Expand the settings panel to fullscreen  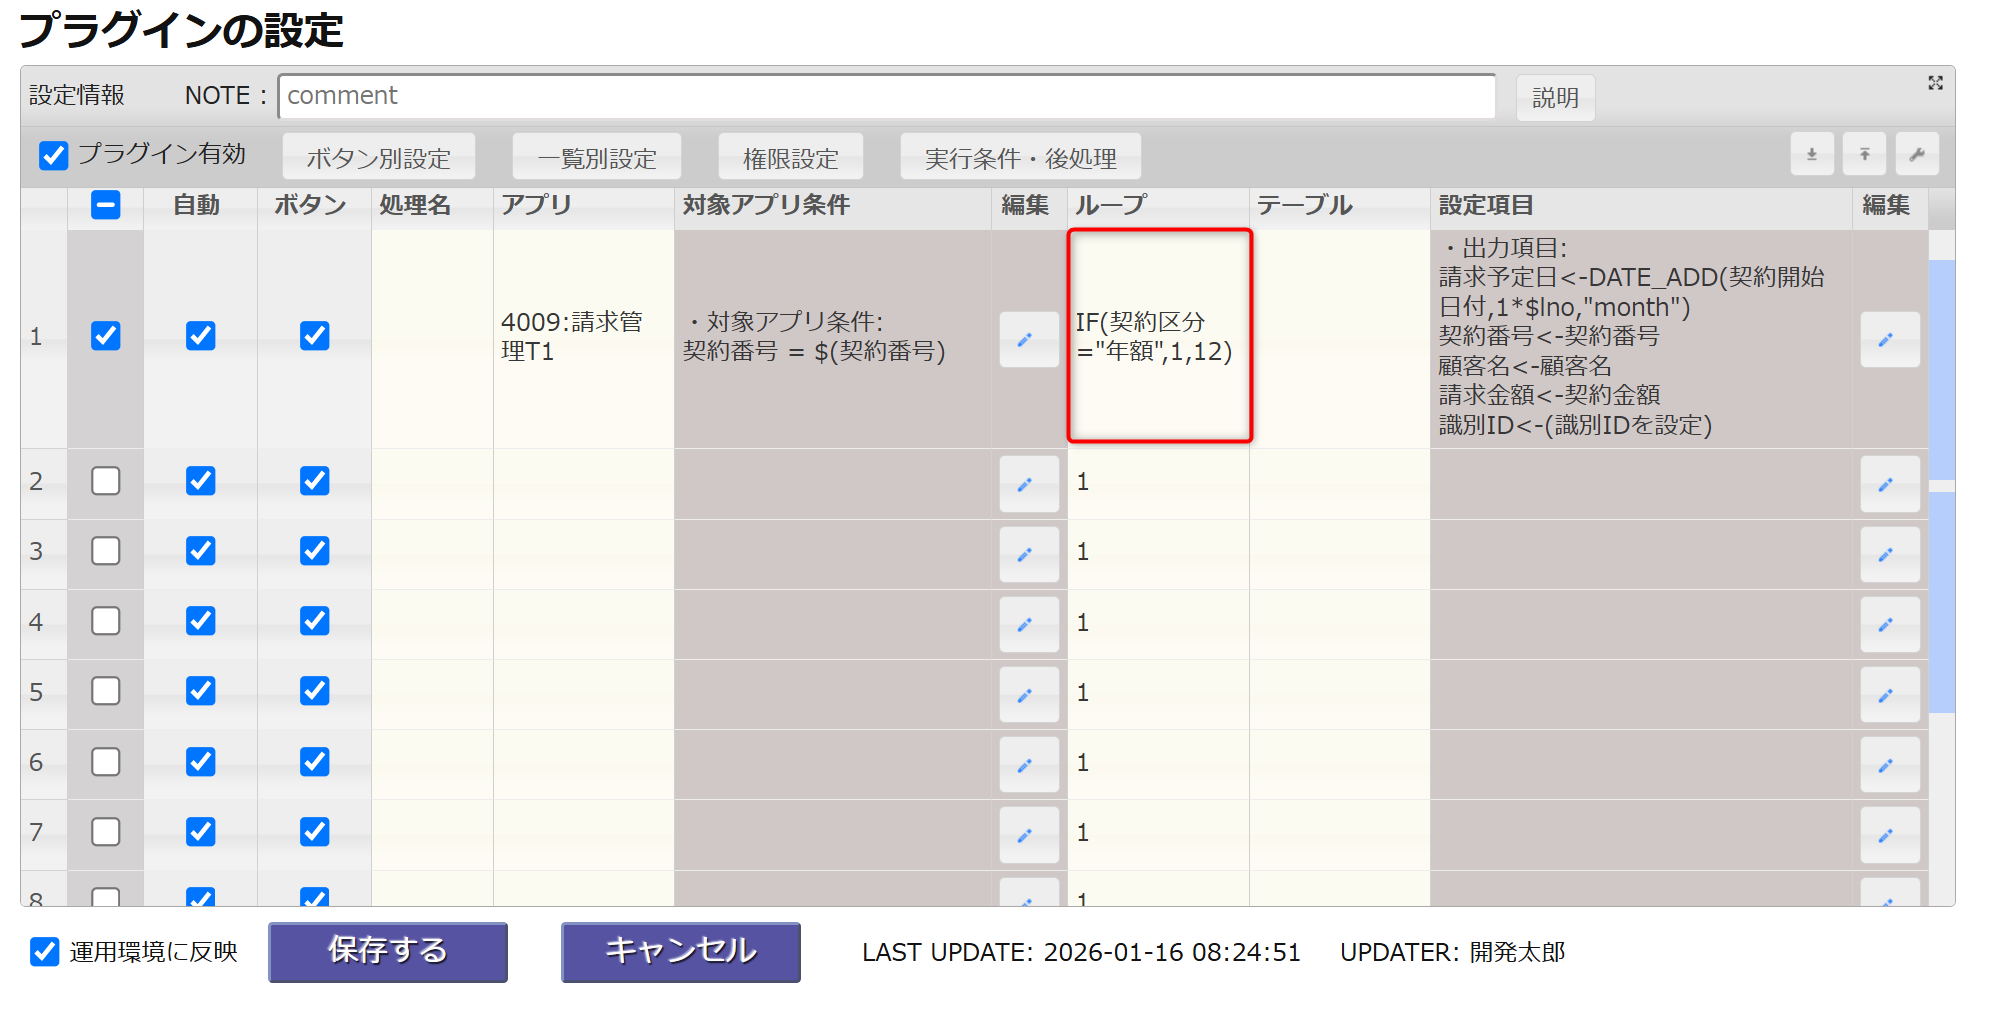1935,83
